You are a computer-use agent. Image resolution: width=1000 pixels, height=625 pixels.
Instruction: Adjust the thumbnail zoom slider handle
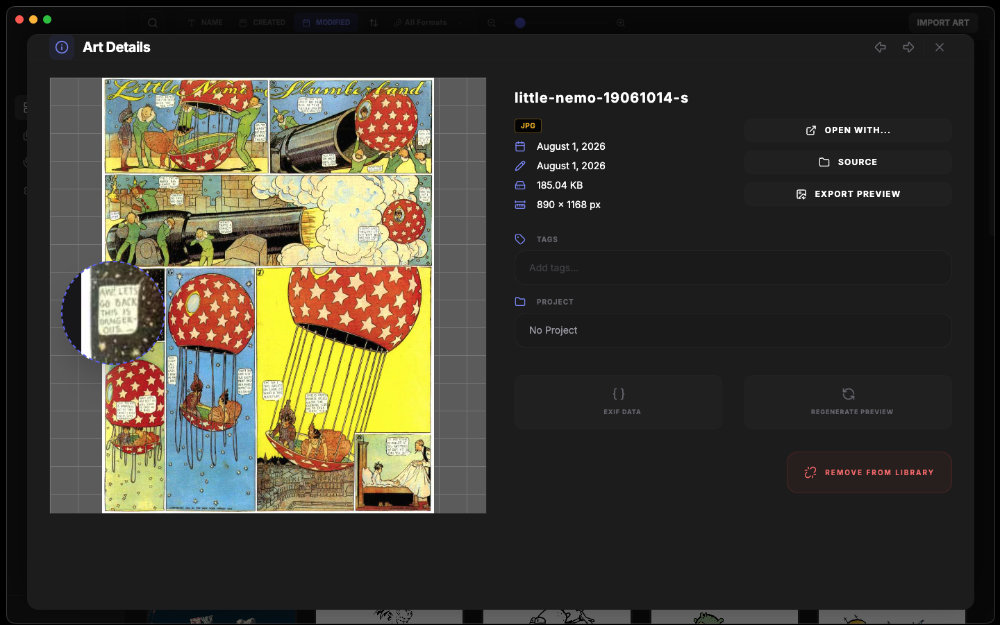520,22
